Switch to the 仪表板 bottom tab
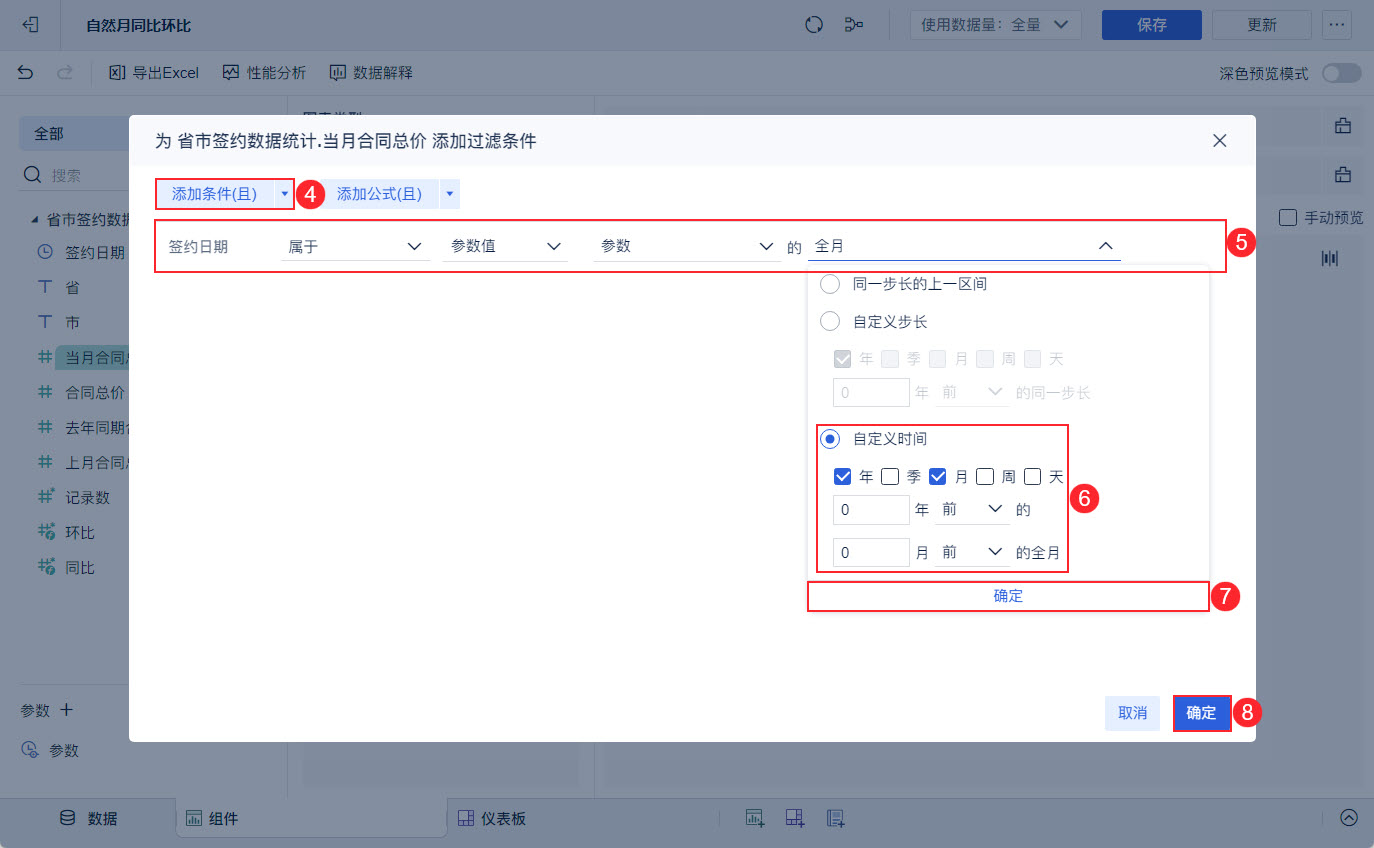Image resolution: width=1374 pixels, height=848 pixels. (492, 818)
